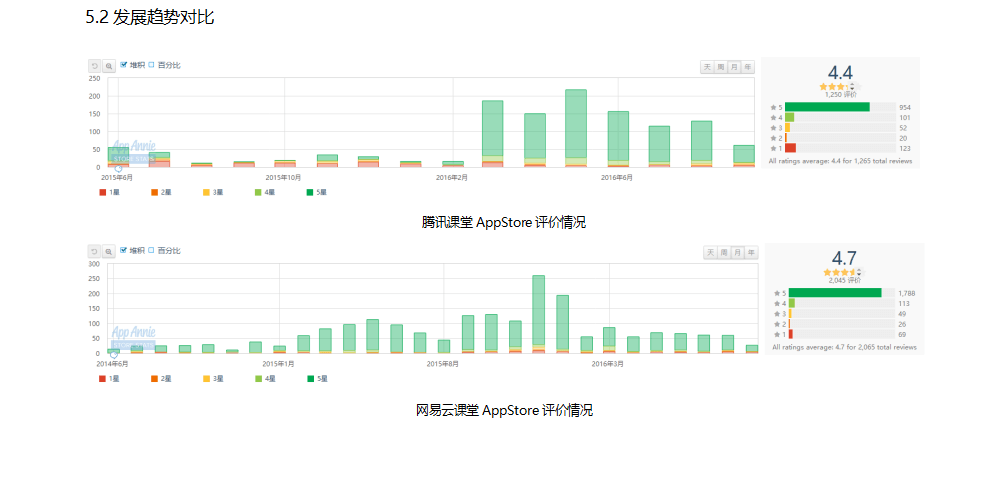Click the 4星 legend swatch in Tencent chart
This screenshot has height=494, width=1007.
point(258,191)
